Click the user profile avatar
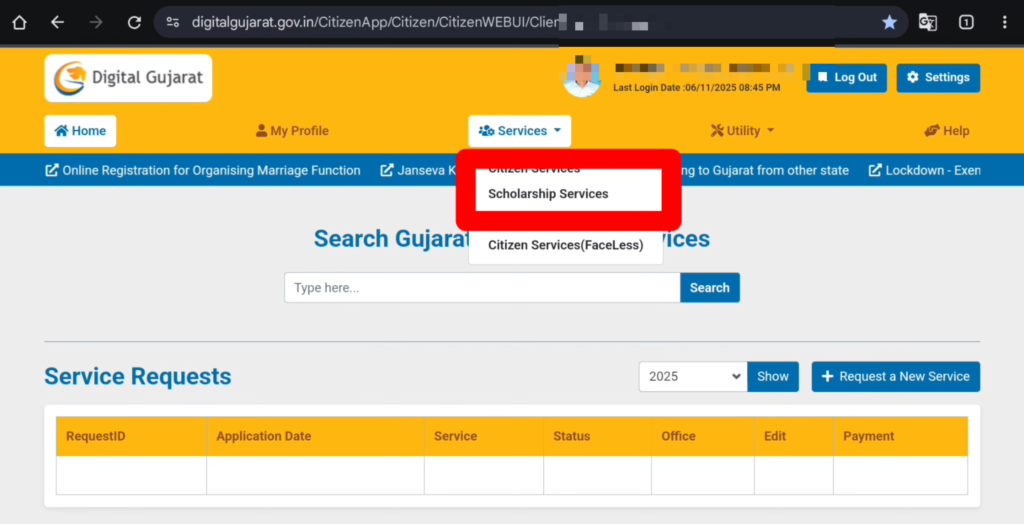Image resolution: width=1024 pixels, height=524 pixels. pos(581,78)
